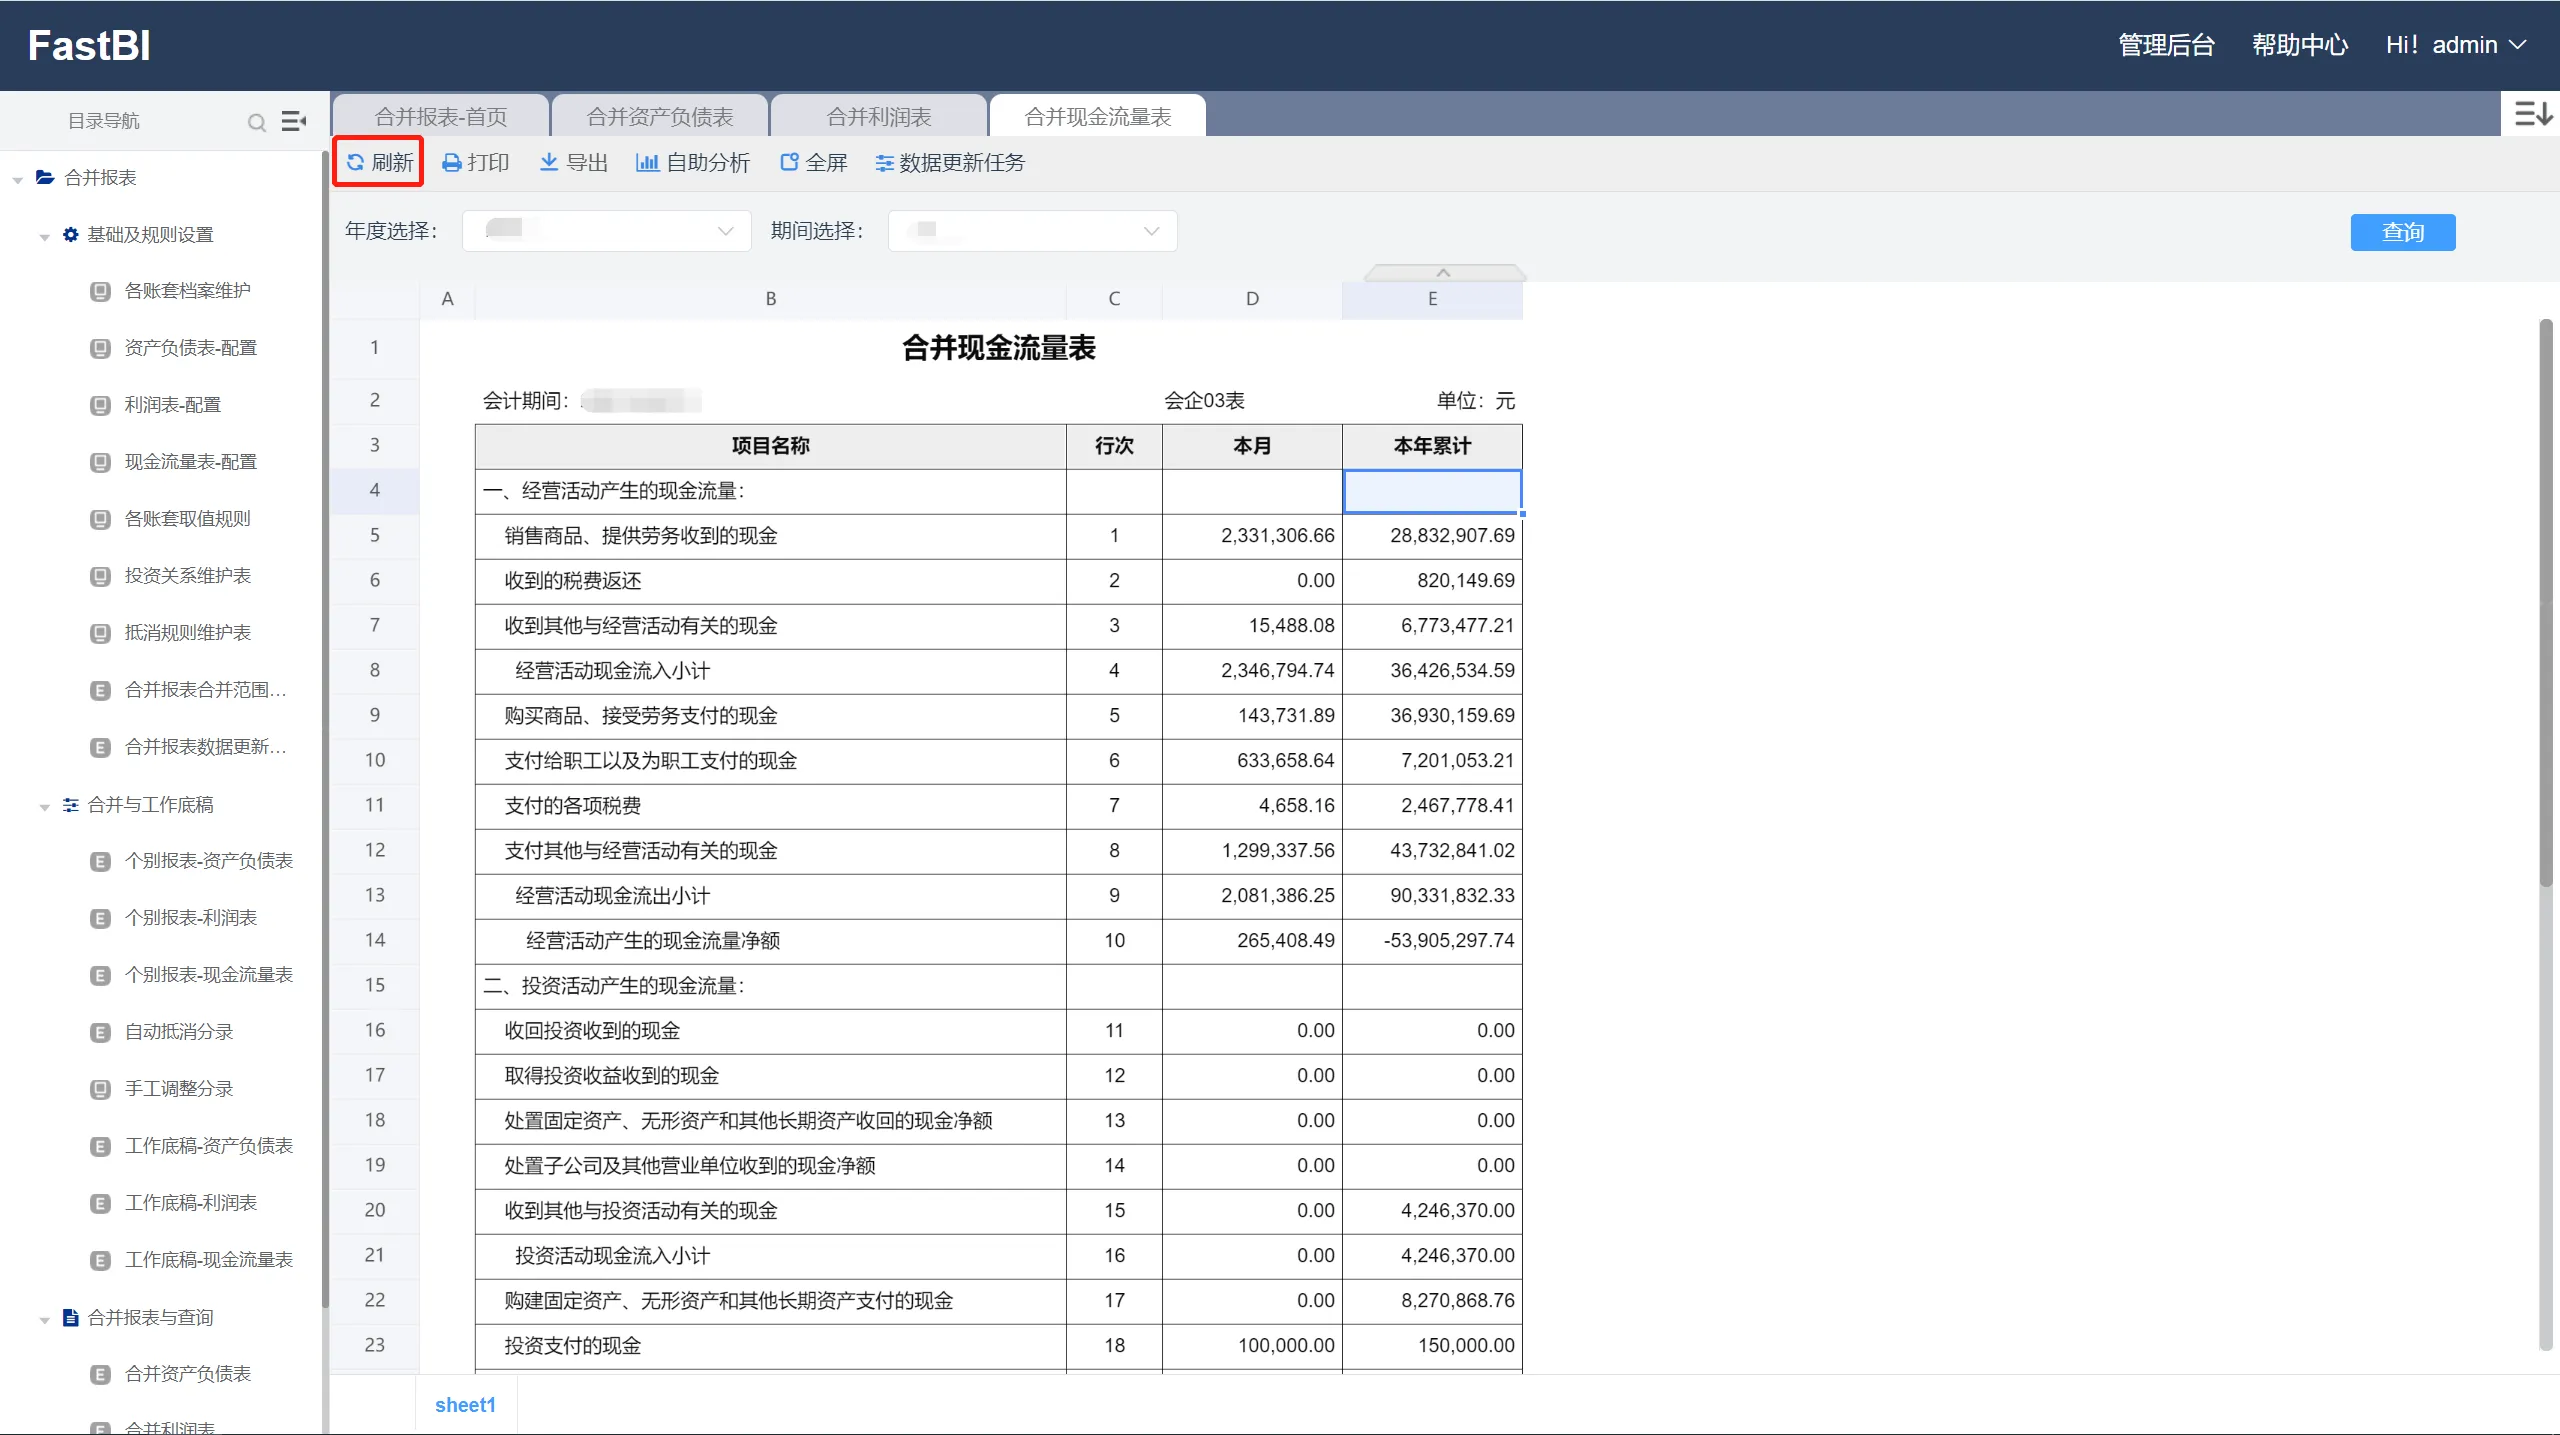Viewport: 2560px width, 1435px height.
Task: Switch to the 合并利润表 tab
Action: pos(879,117)
